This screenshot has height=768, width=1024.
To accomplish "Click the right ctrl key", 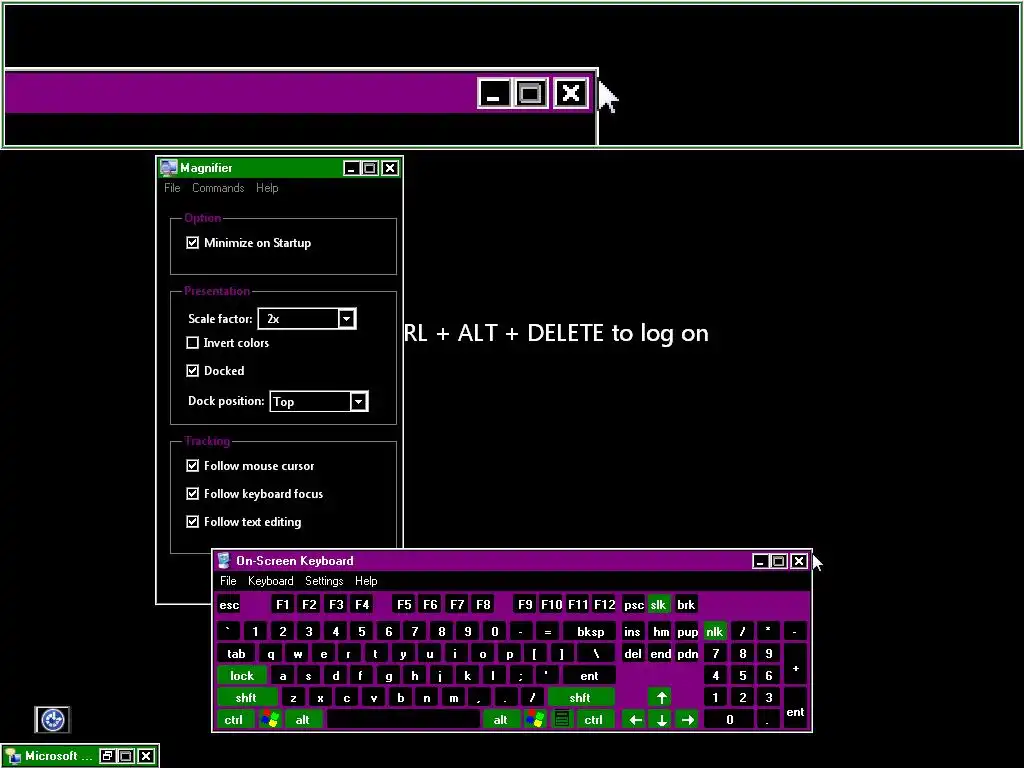I will (x=594, y=720).
